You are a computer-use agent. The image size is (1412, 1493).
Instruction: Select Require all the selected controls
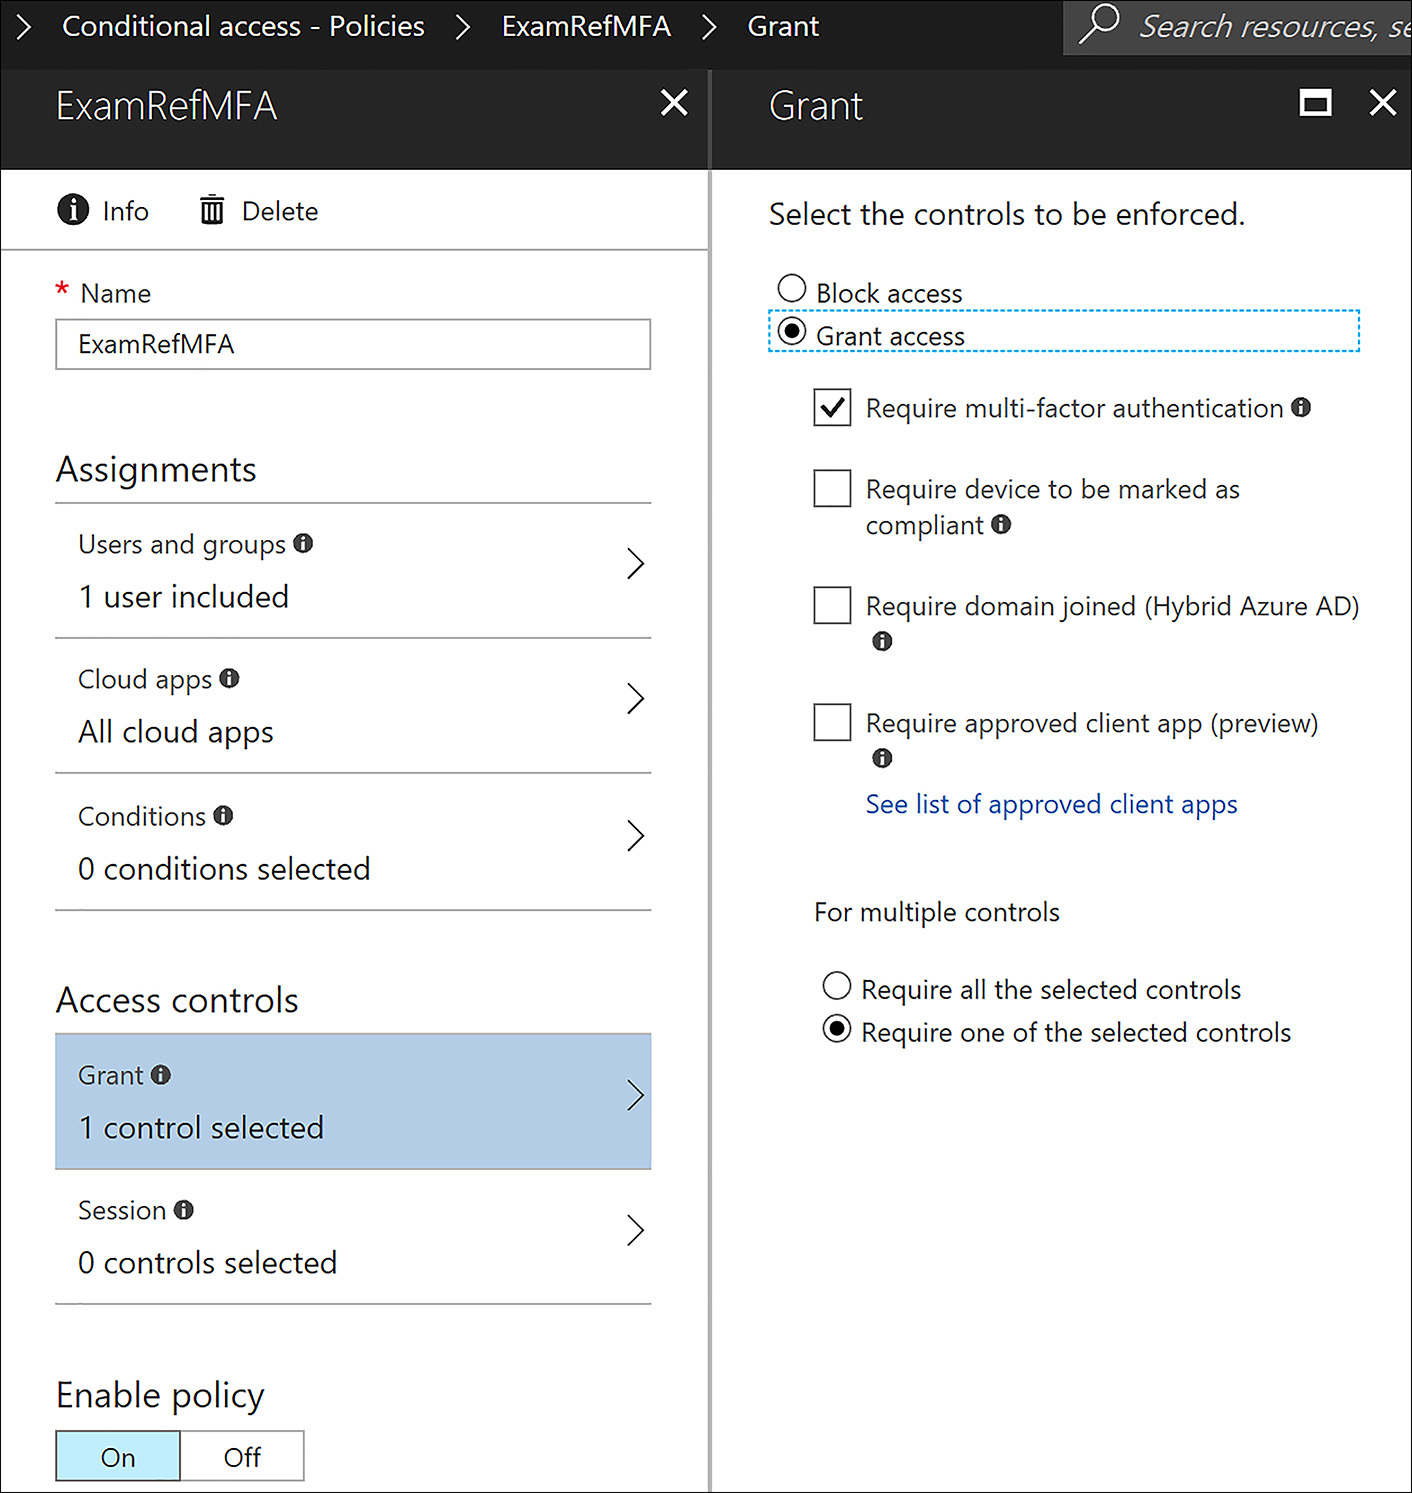(837, 986)
